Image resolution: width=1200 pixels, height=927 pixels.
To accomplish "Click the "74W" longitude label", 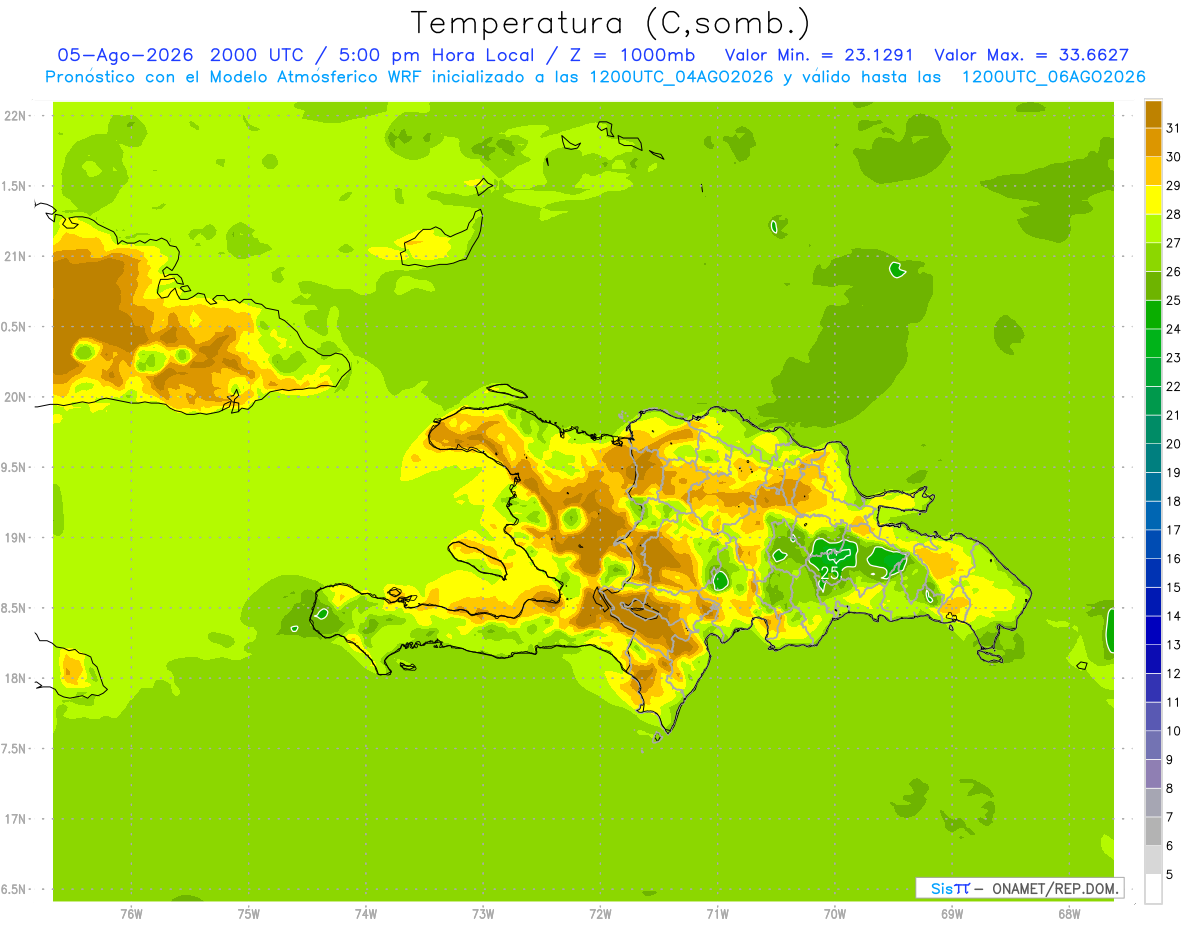I will coord(365,914).
